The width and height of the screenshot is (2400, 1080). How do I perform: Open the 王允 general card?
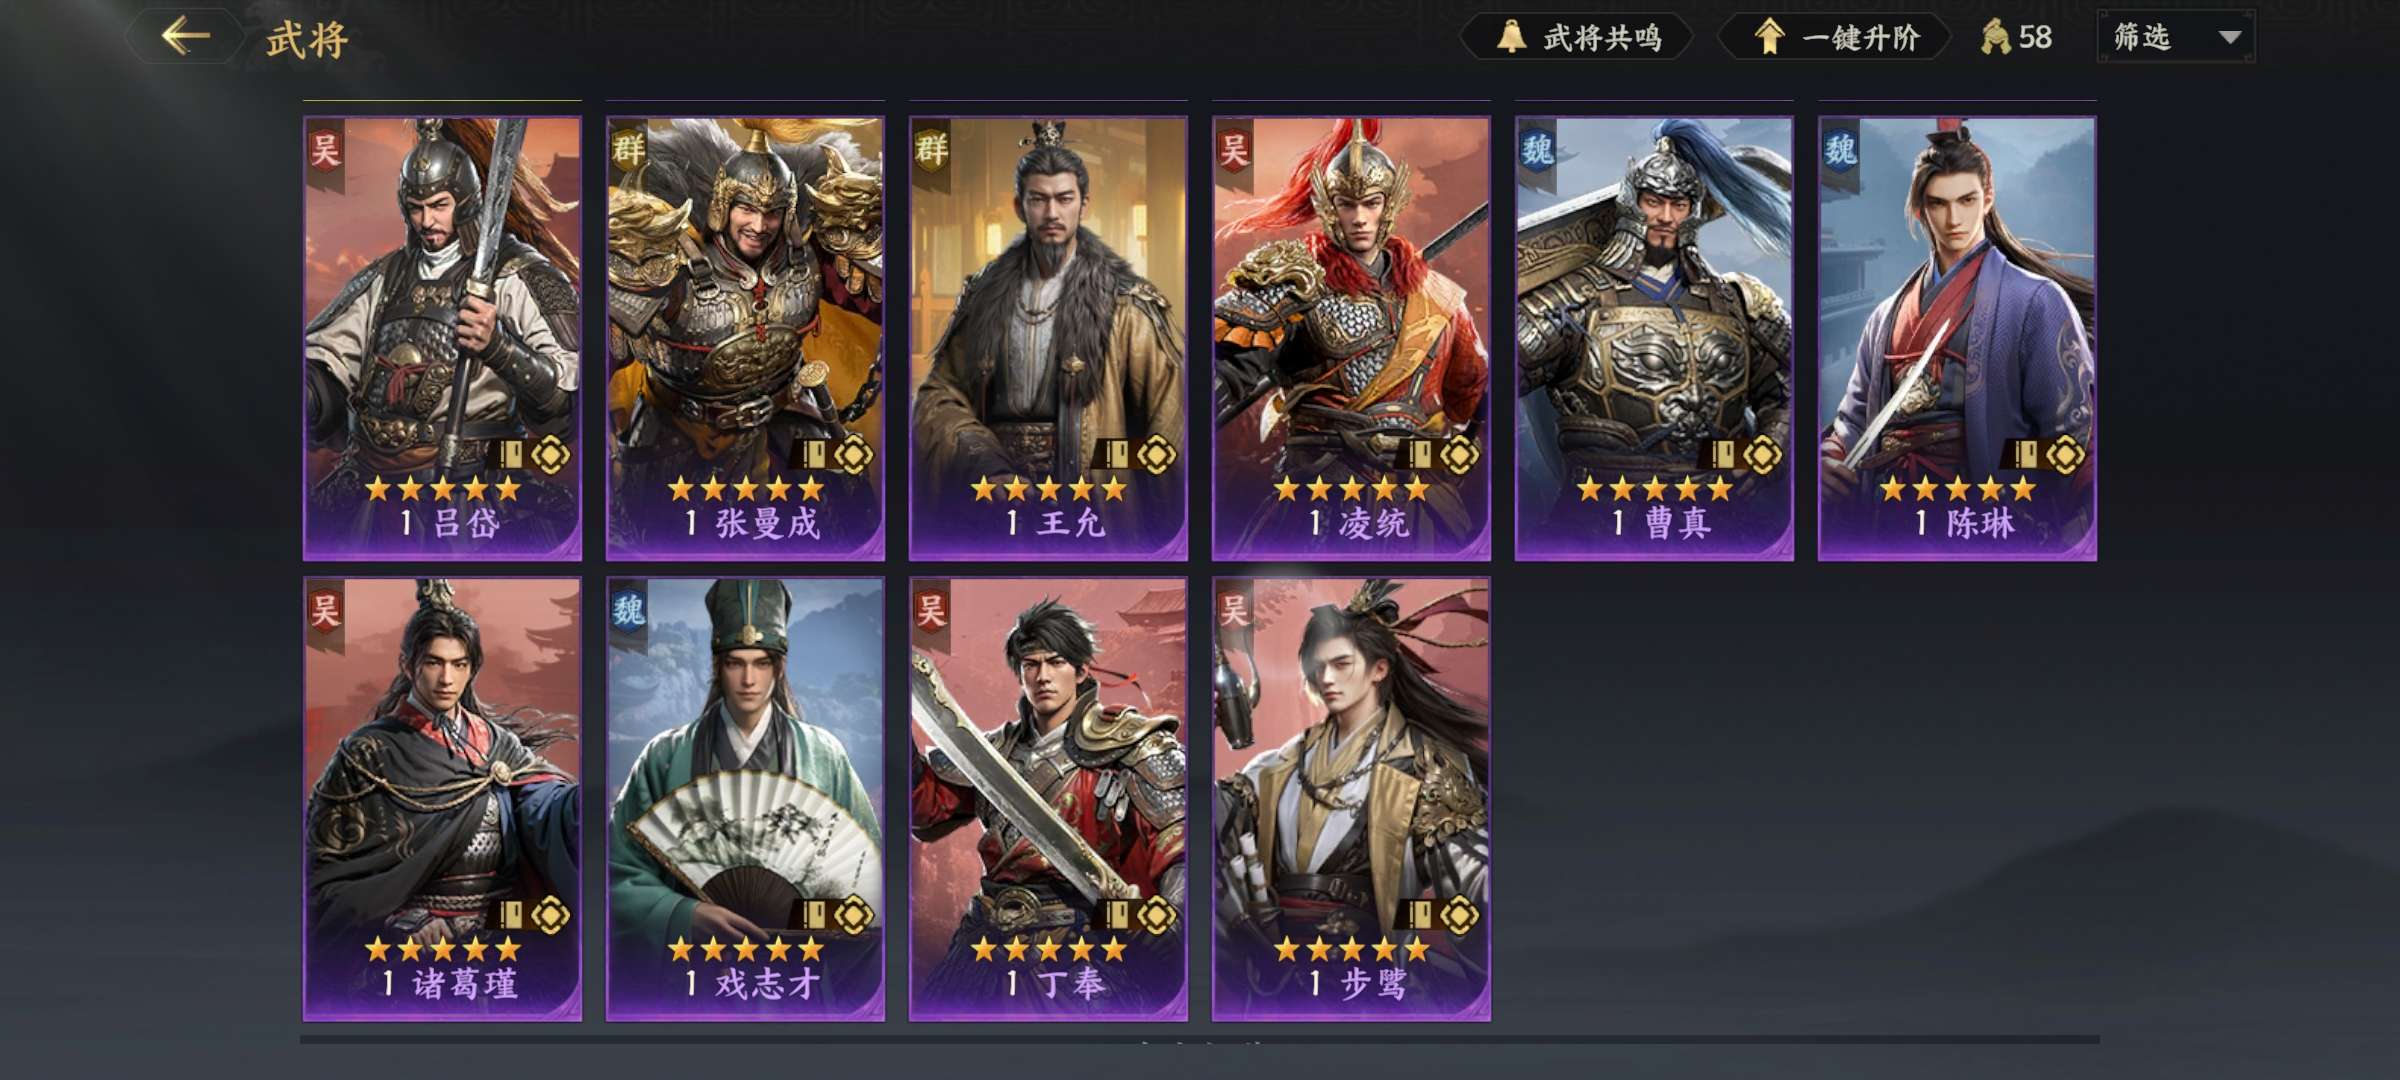(x=1048, y=338)
